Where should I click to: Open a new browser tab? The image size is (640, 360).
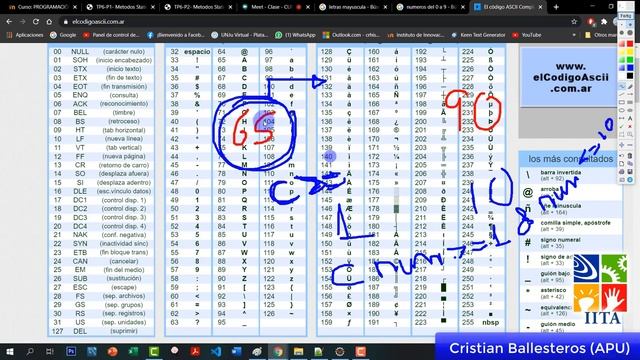[556, 7]
